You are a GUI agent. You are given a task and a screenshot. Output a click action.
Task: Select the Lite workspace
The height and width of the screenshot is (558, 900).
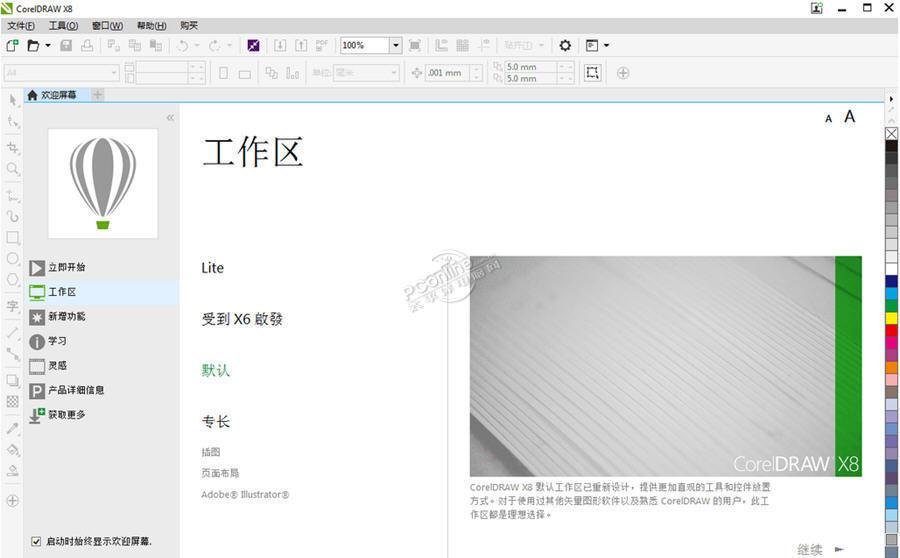(212, 268)
